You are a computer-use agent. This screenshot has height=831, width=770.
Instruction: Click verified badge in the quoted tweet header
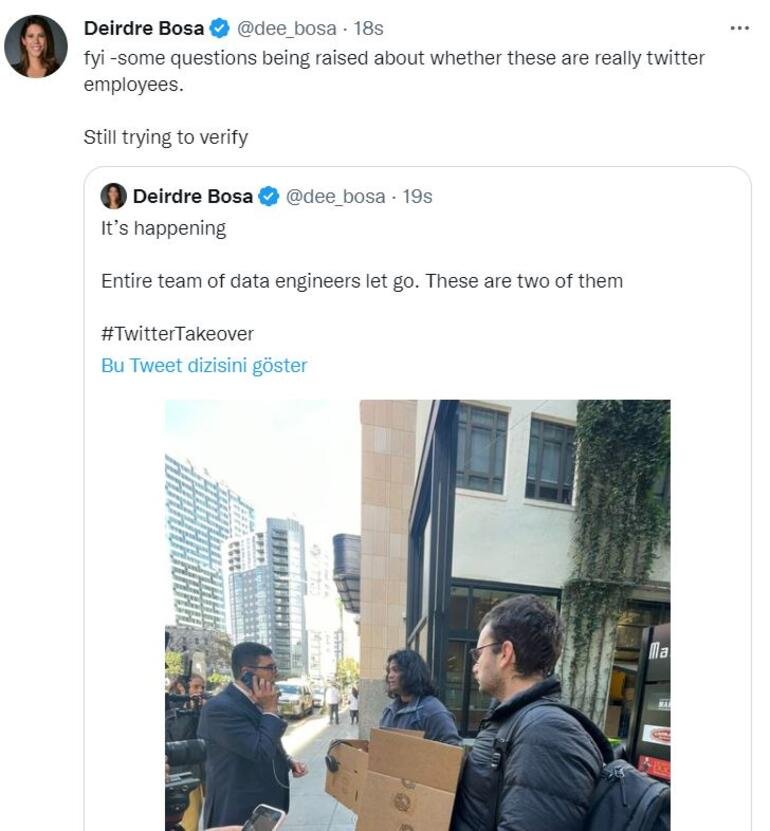click(269, 197)
